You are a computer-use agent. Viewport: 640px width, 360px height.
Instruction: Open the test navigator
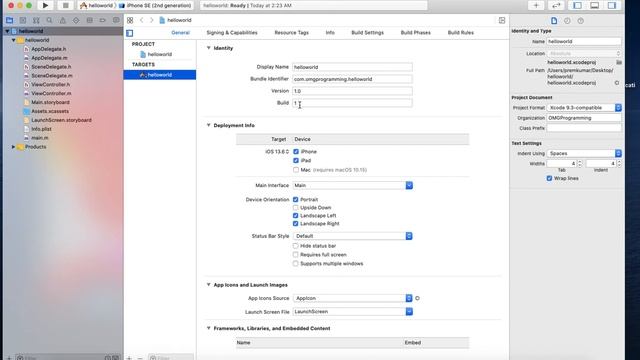point(76,20)
